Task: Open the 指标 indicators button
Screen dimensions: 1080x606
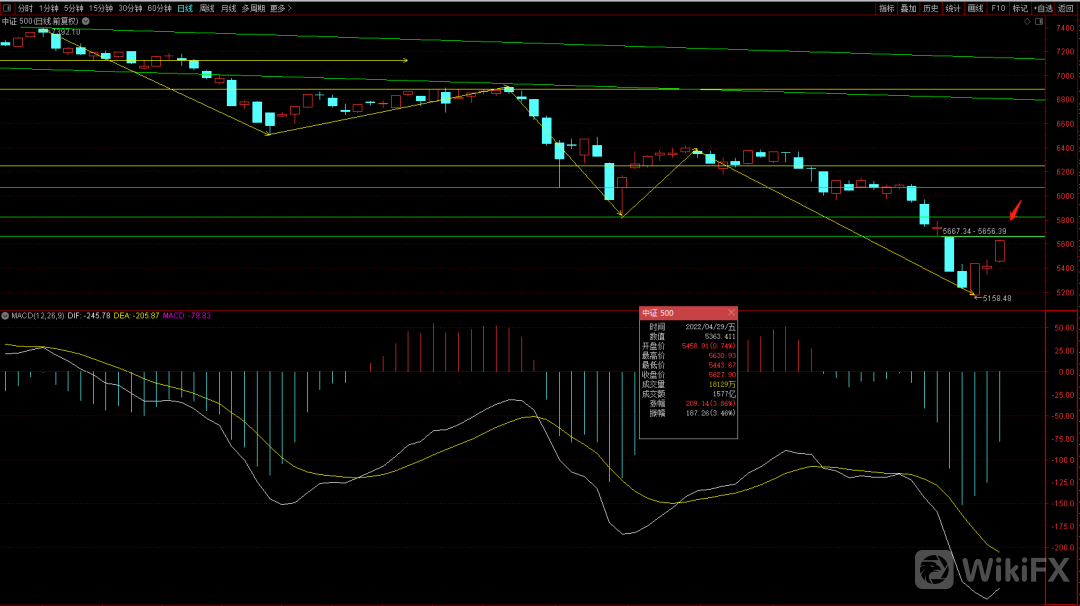Action: coord(886,8)
